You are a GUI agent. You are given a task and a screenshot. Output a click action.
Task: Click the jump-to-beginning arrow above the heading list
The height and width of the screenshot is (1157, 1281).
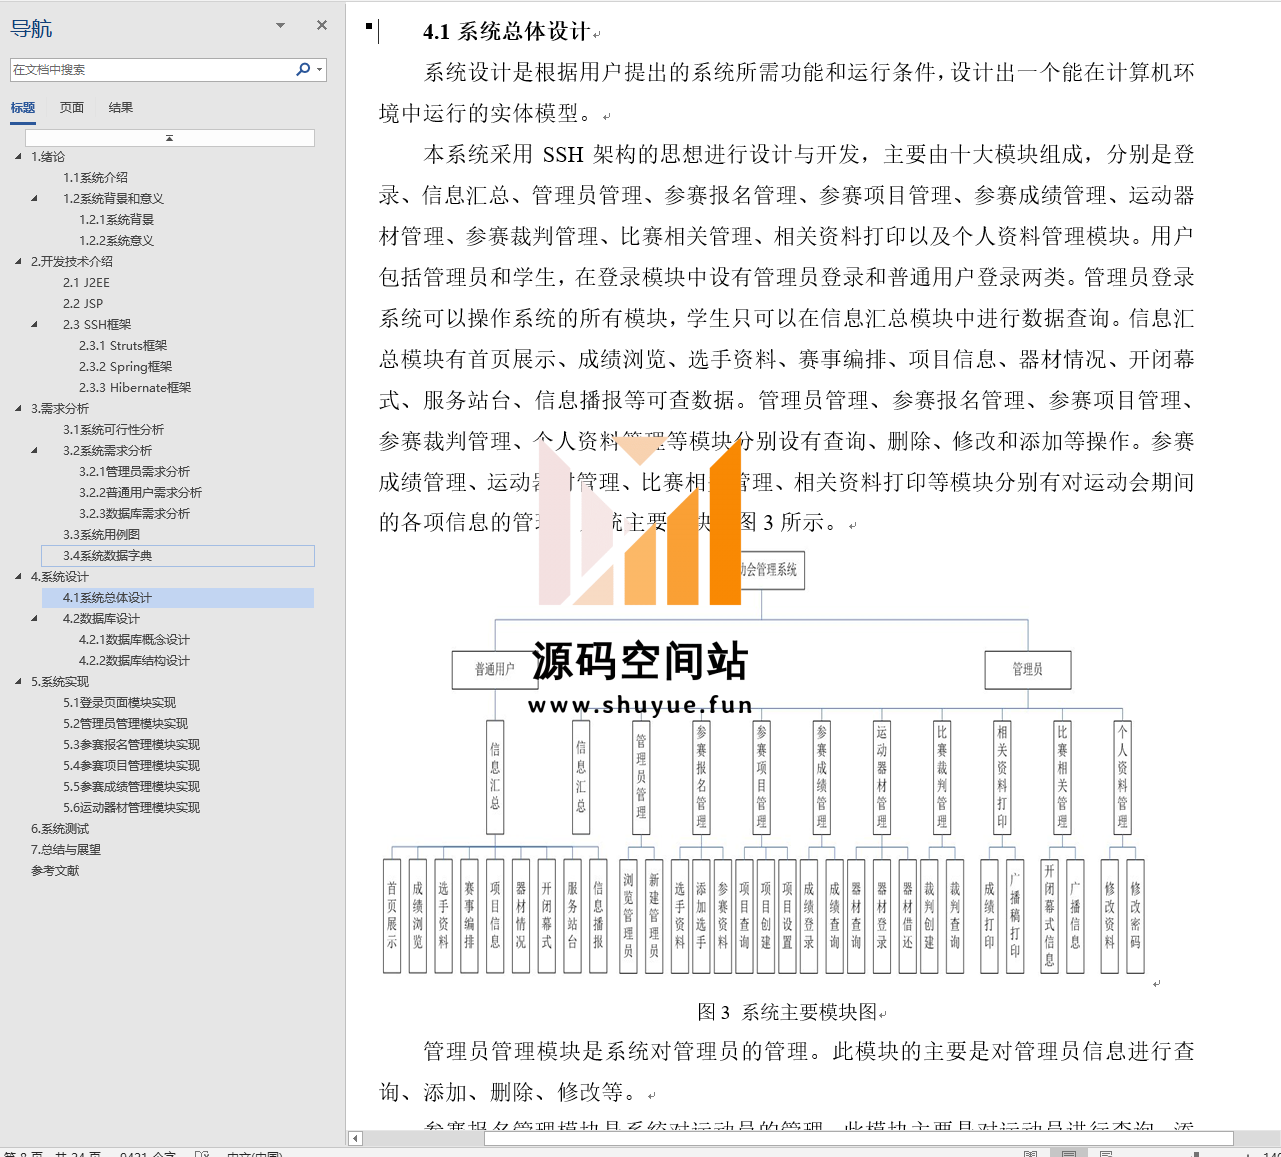(169, 138)
